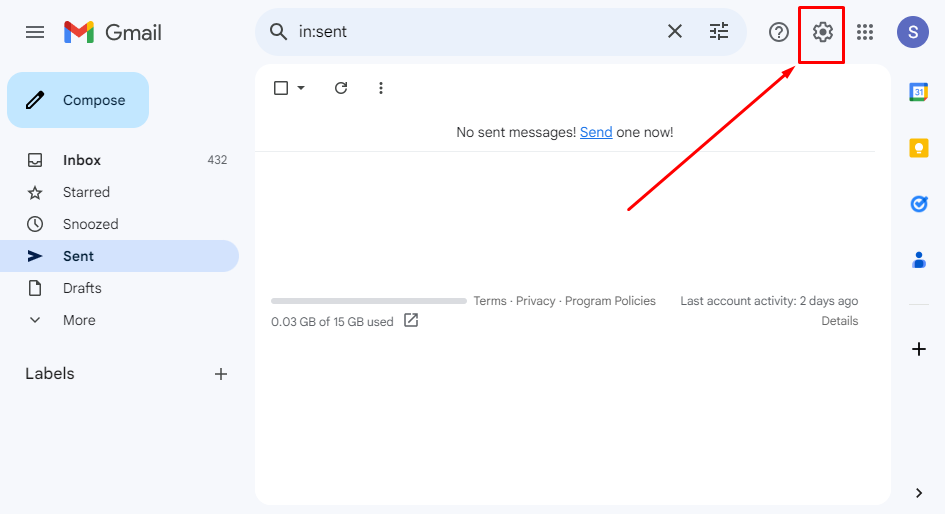Open the Inbox folder
The height and width of the screenshot is (514, 945).
(x=119, y=160)
